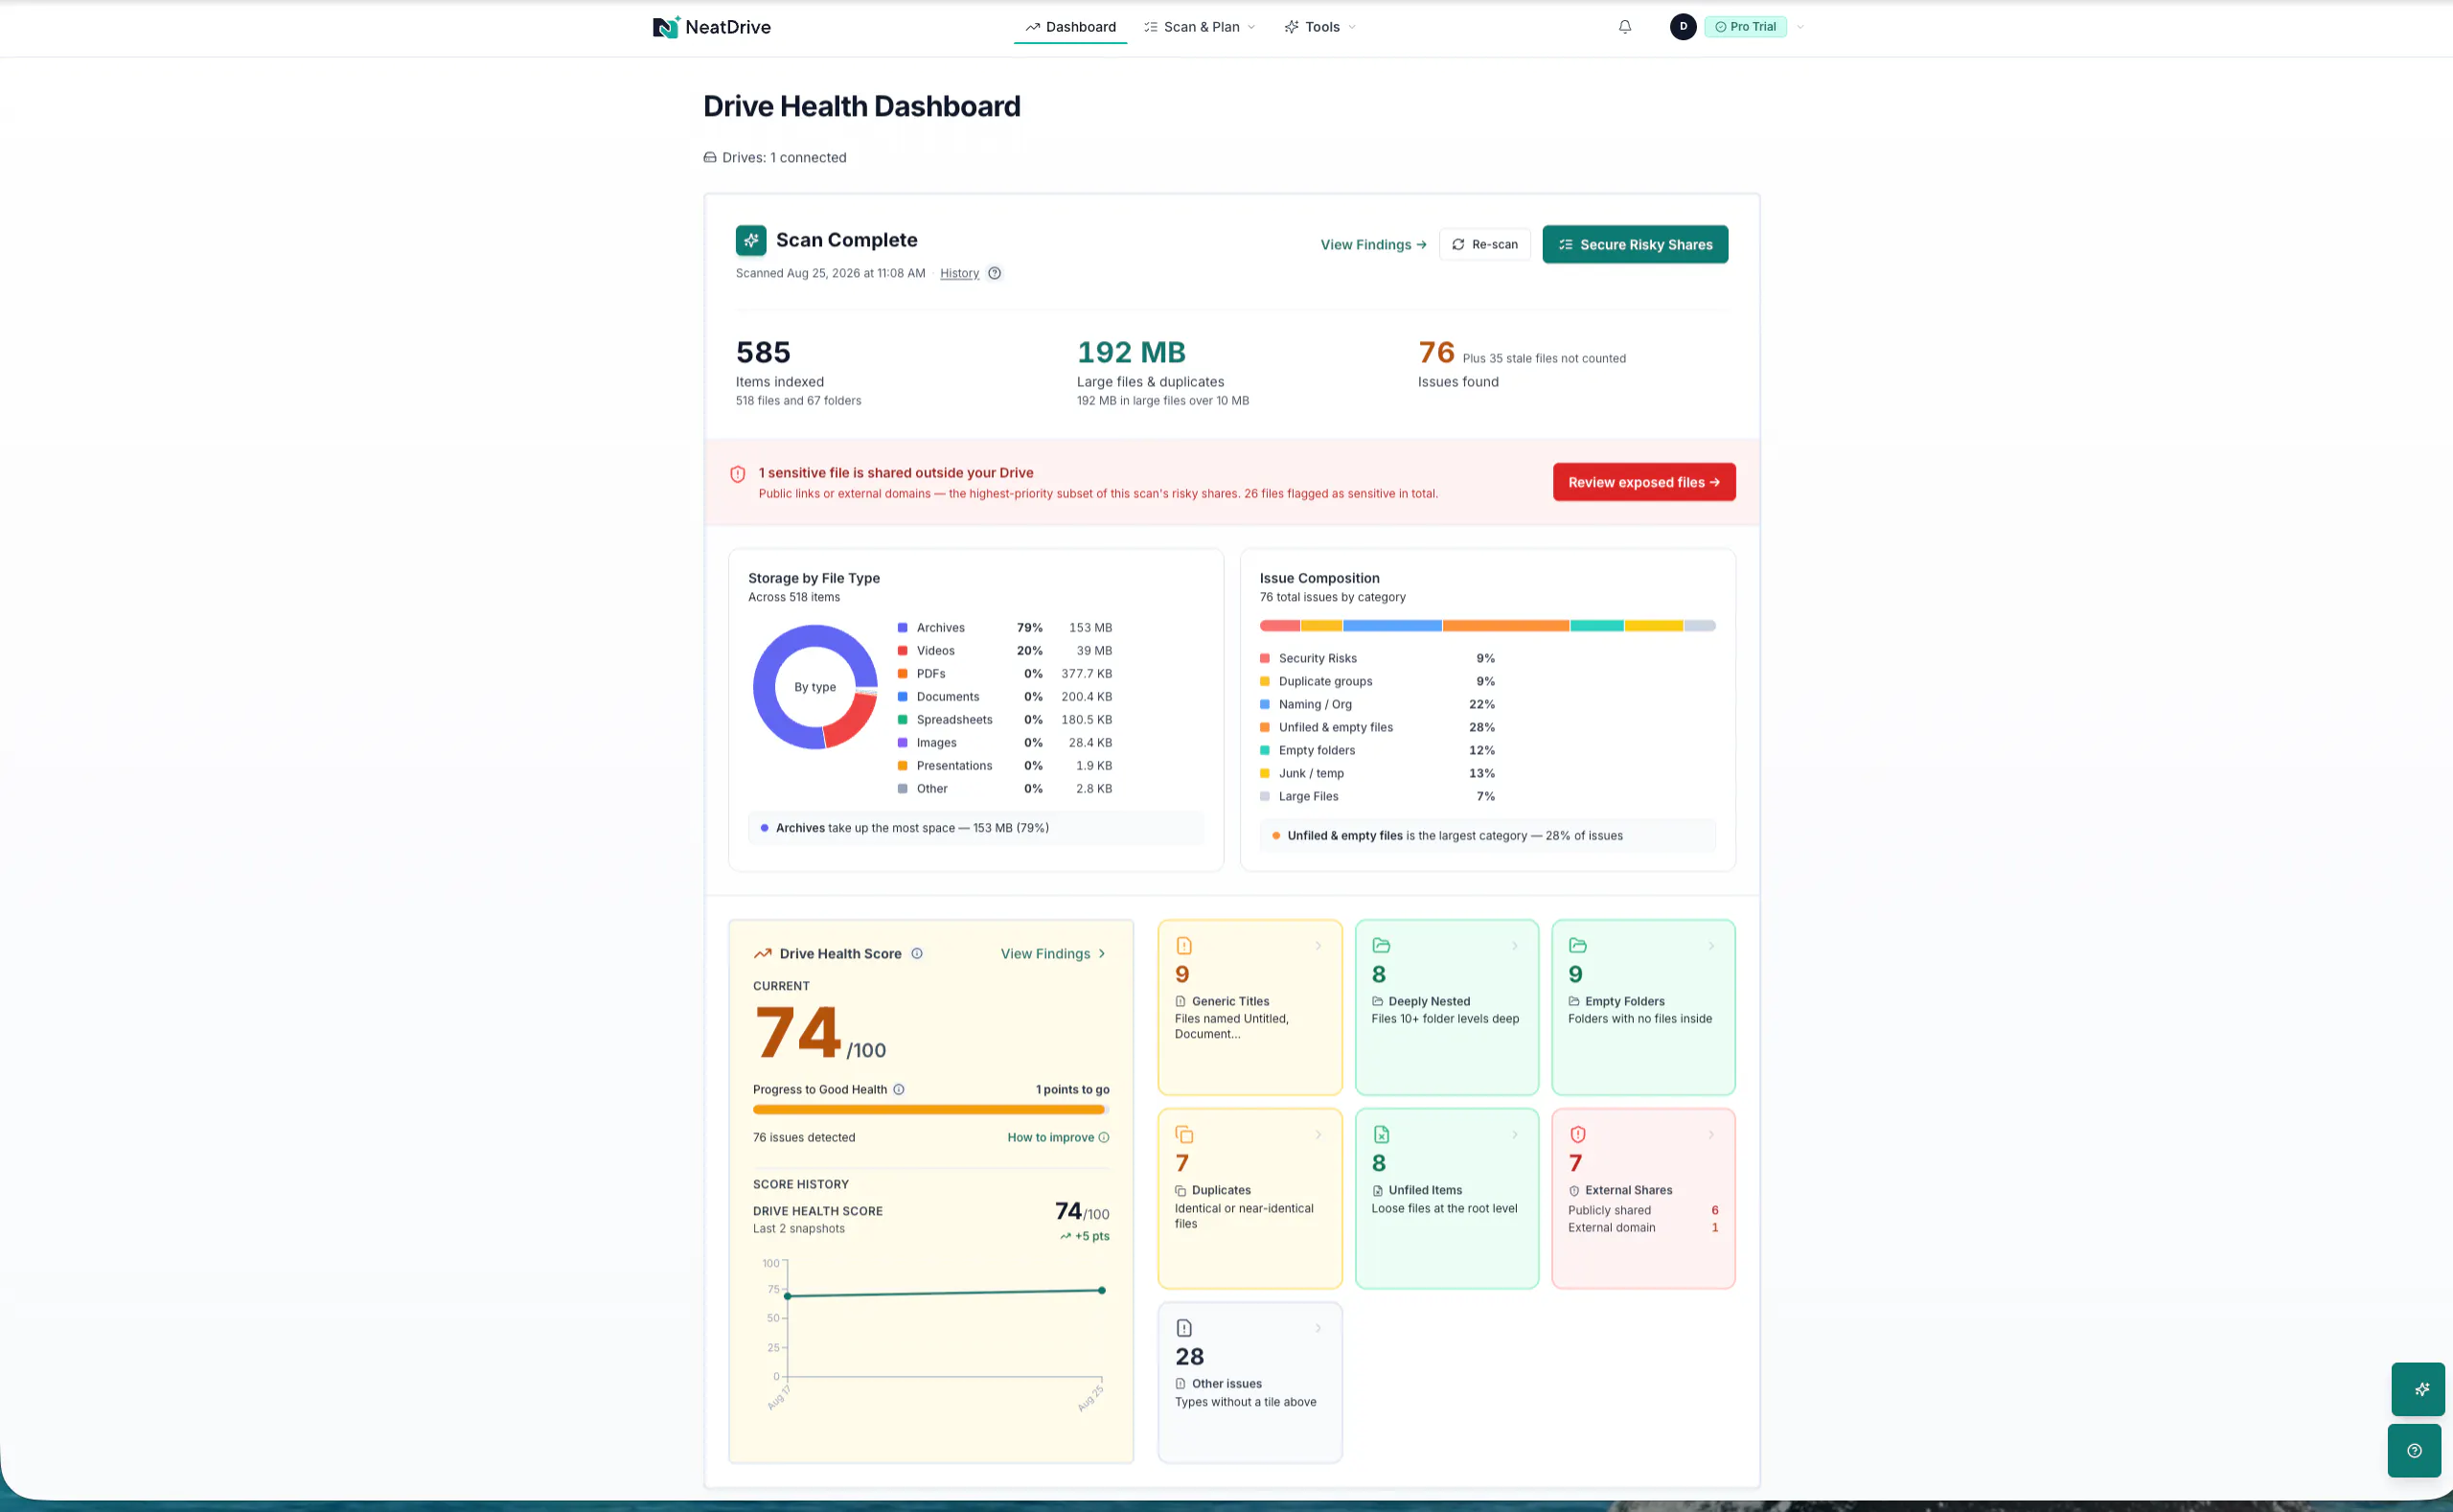
Task: Click the Aug 17 point on score chart
Action: pyautogui.click(x=788, y=1297)
